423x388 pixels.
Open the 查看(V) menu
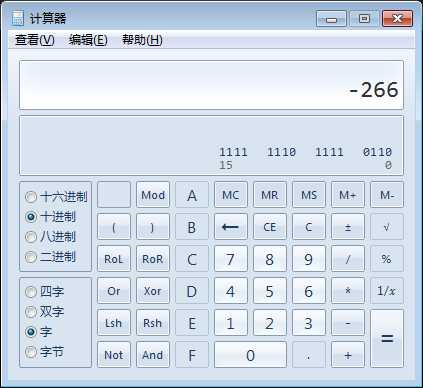click(x=34, y=40)
